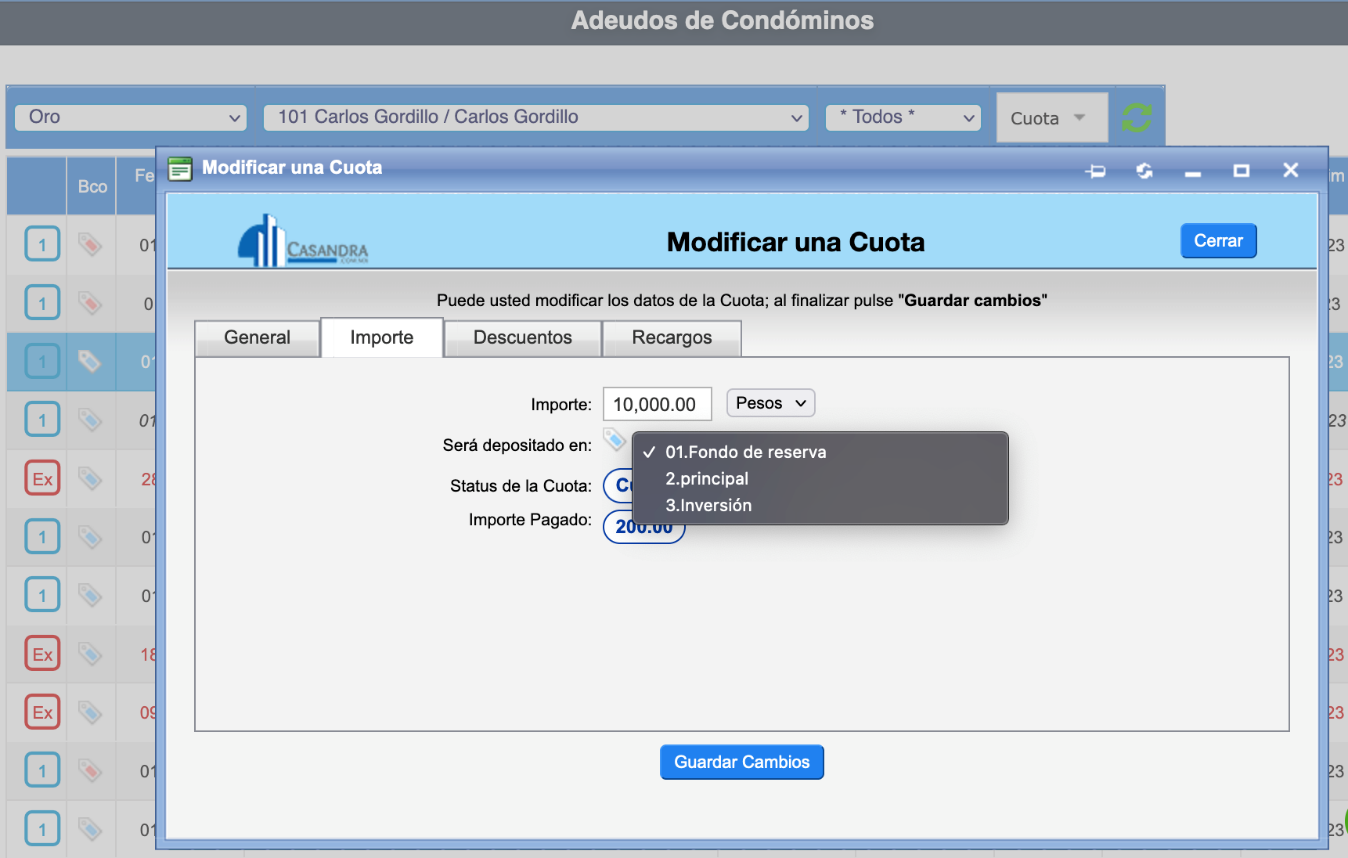Open the Pesos currency dropdown
This screenshot has width=1348, height=858.
point(770,403)
